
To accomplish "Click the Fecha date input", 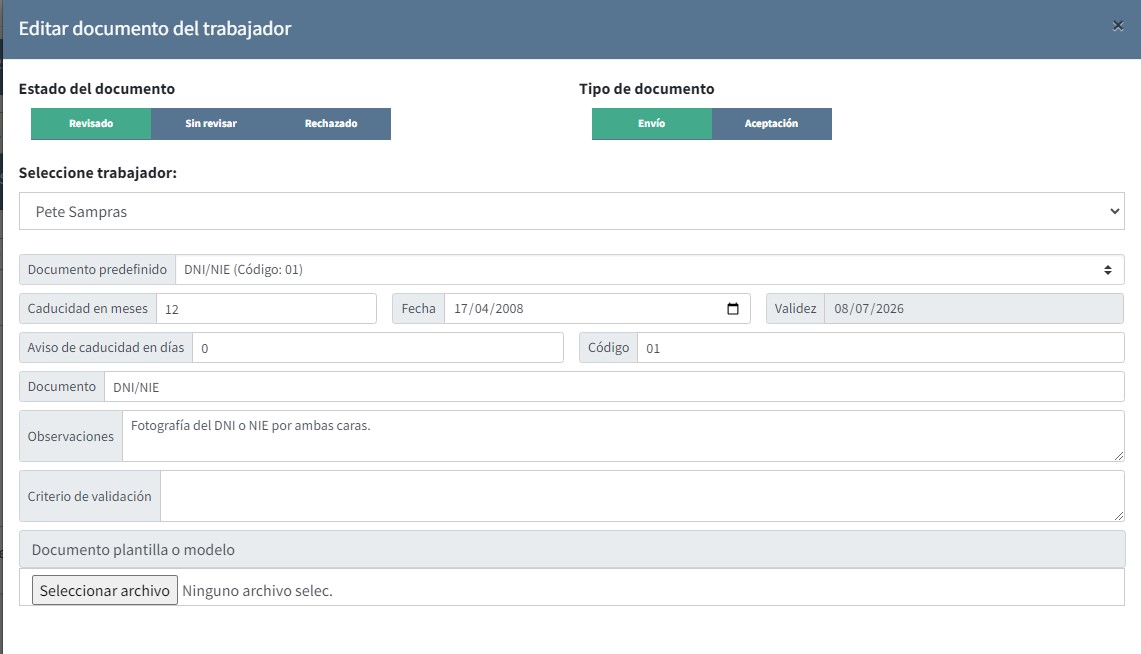I will 597,308.
